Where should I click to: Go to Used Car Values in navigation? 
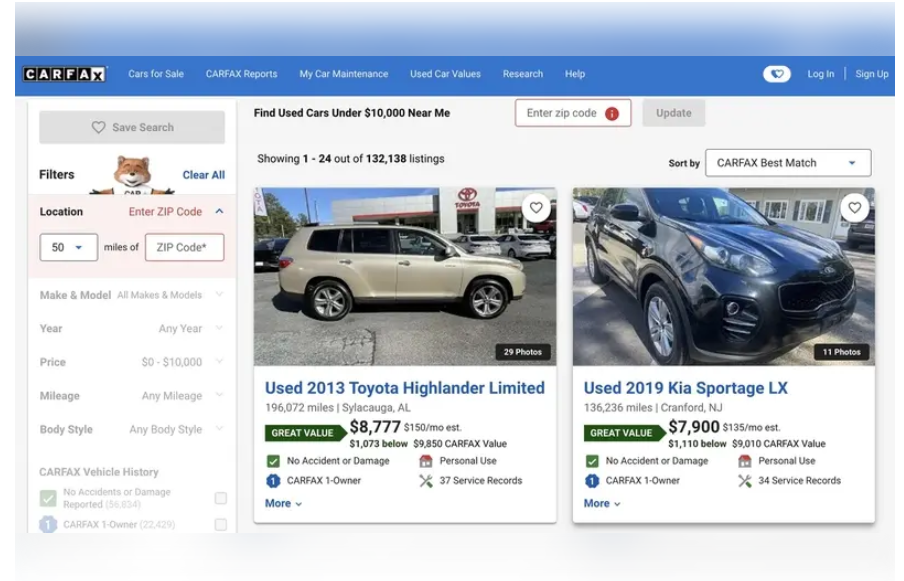click(445, 74)
